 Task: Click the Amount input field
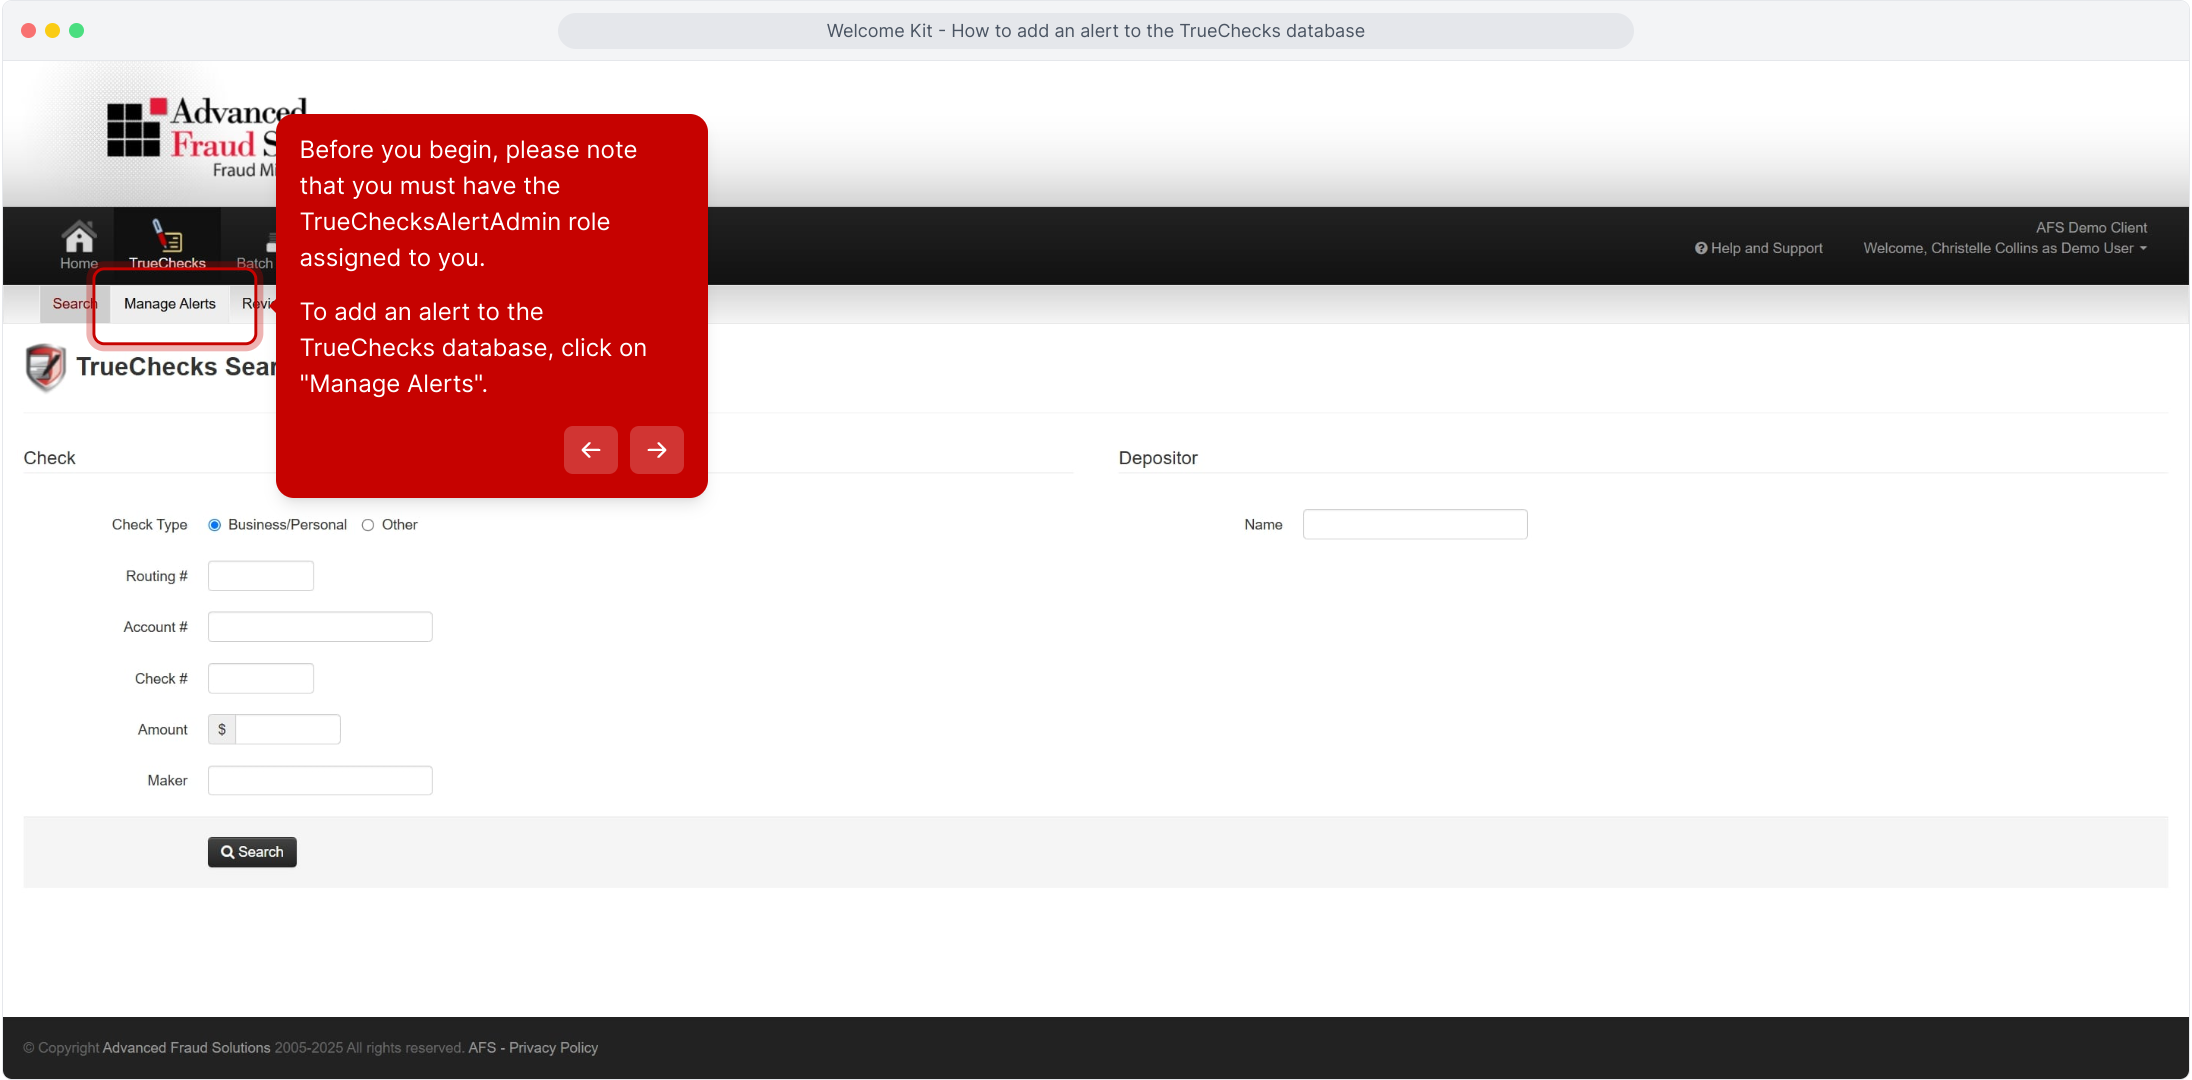point(288,730)
